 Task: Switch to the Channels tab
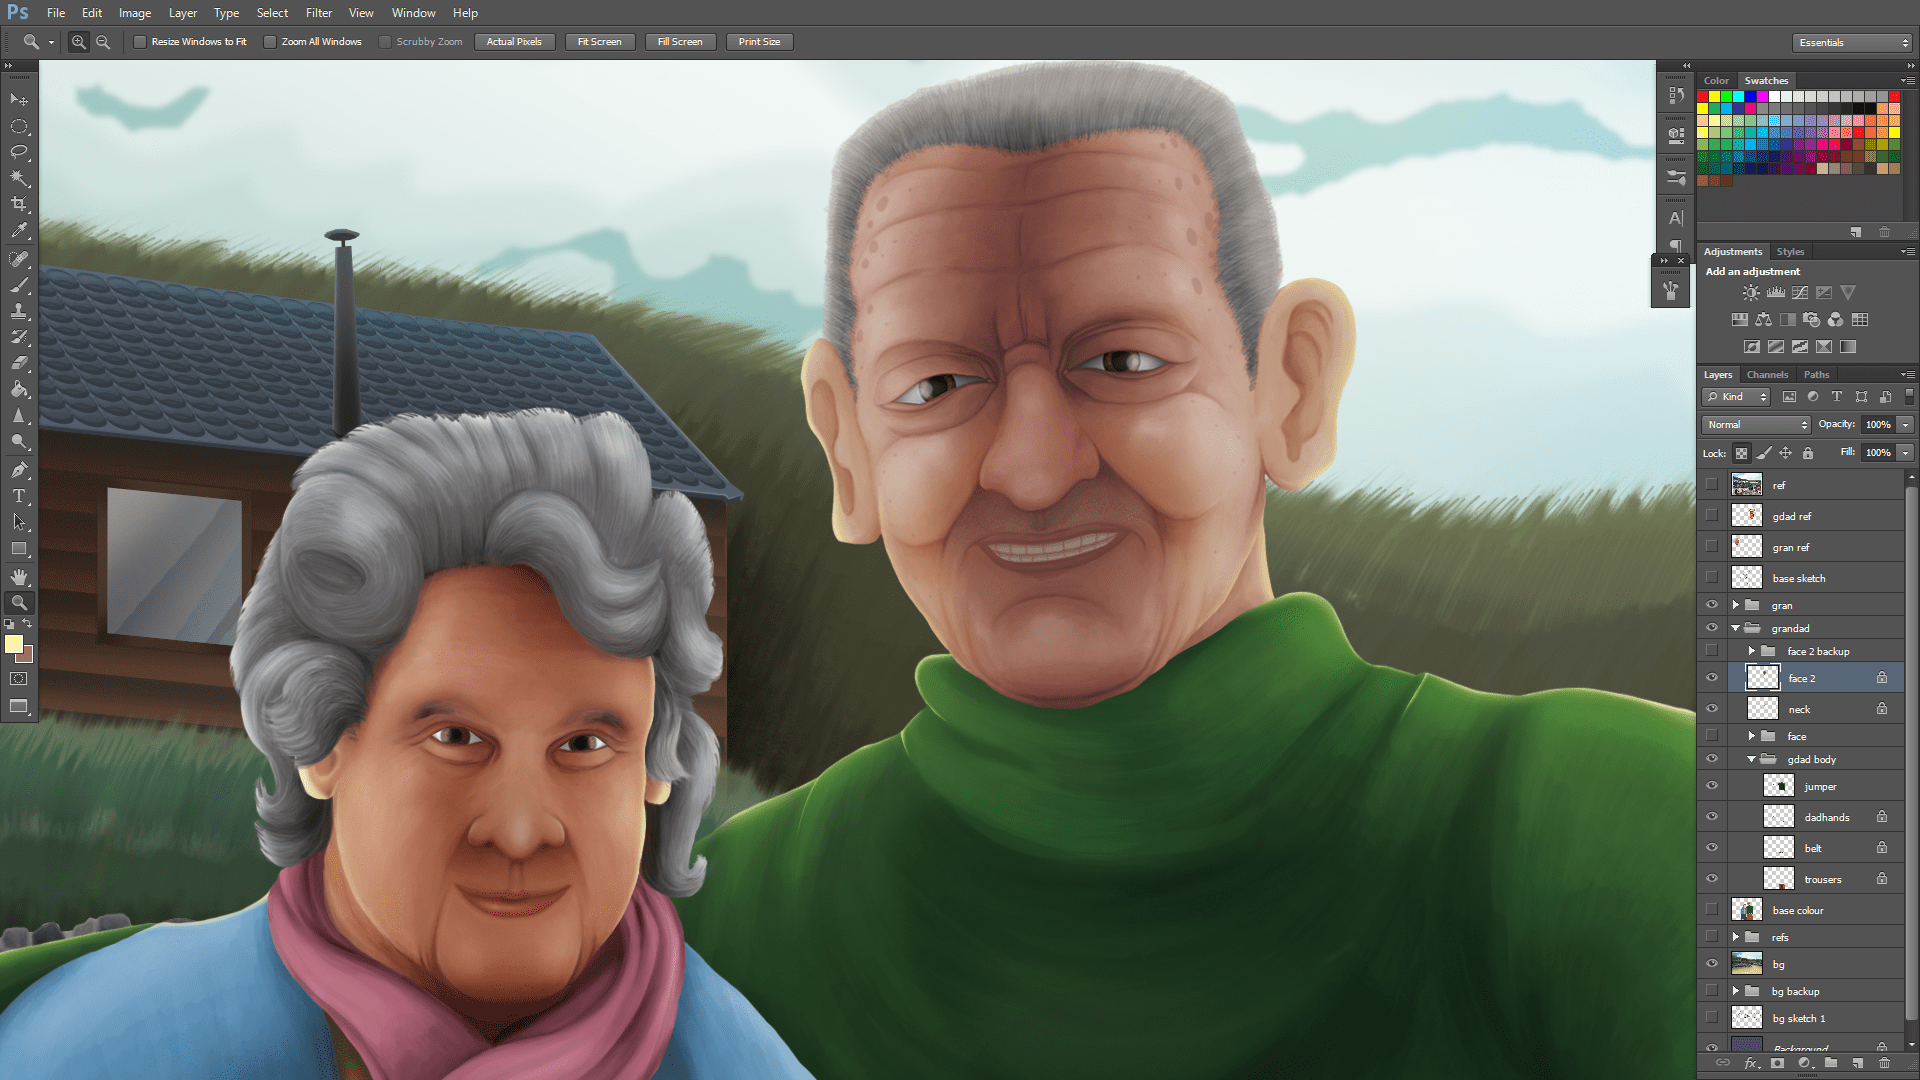(1768, 374)
